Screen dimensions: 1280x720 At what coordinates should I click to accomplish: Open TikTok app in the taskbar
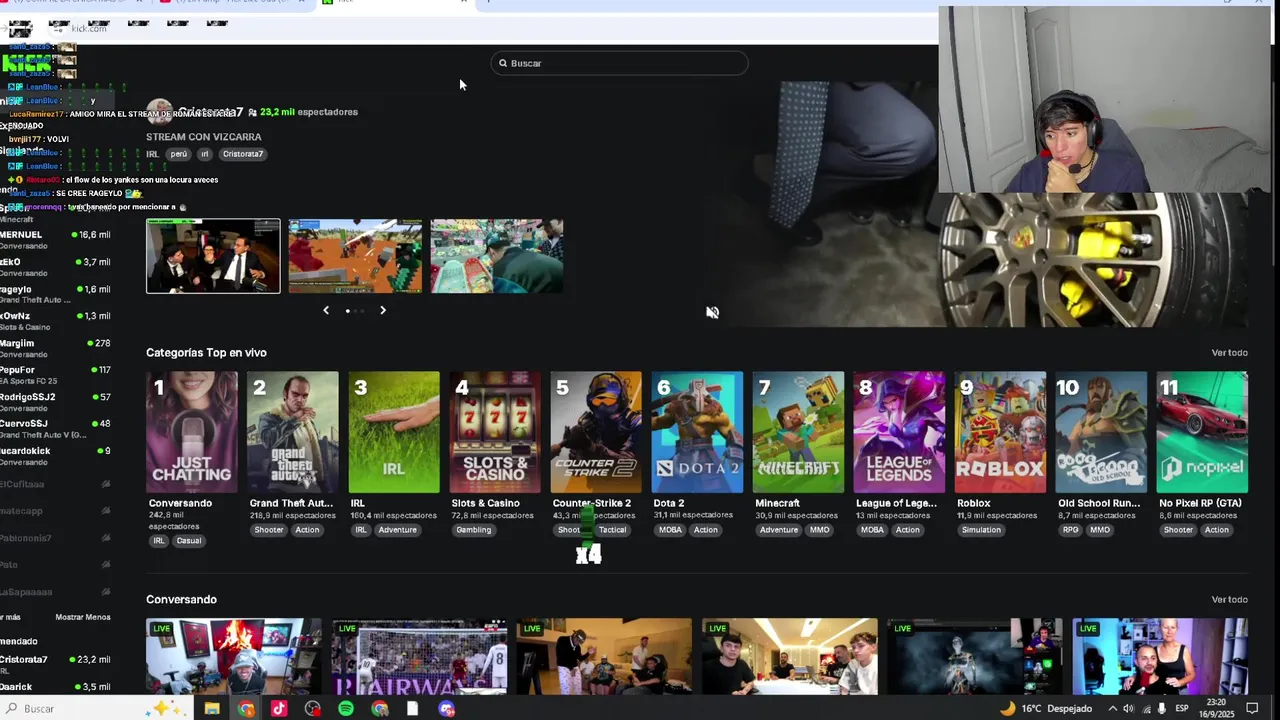pos(279,708)
